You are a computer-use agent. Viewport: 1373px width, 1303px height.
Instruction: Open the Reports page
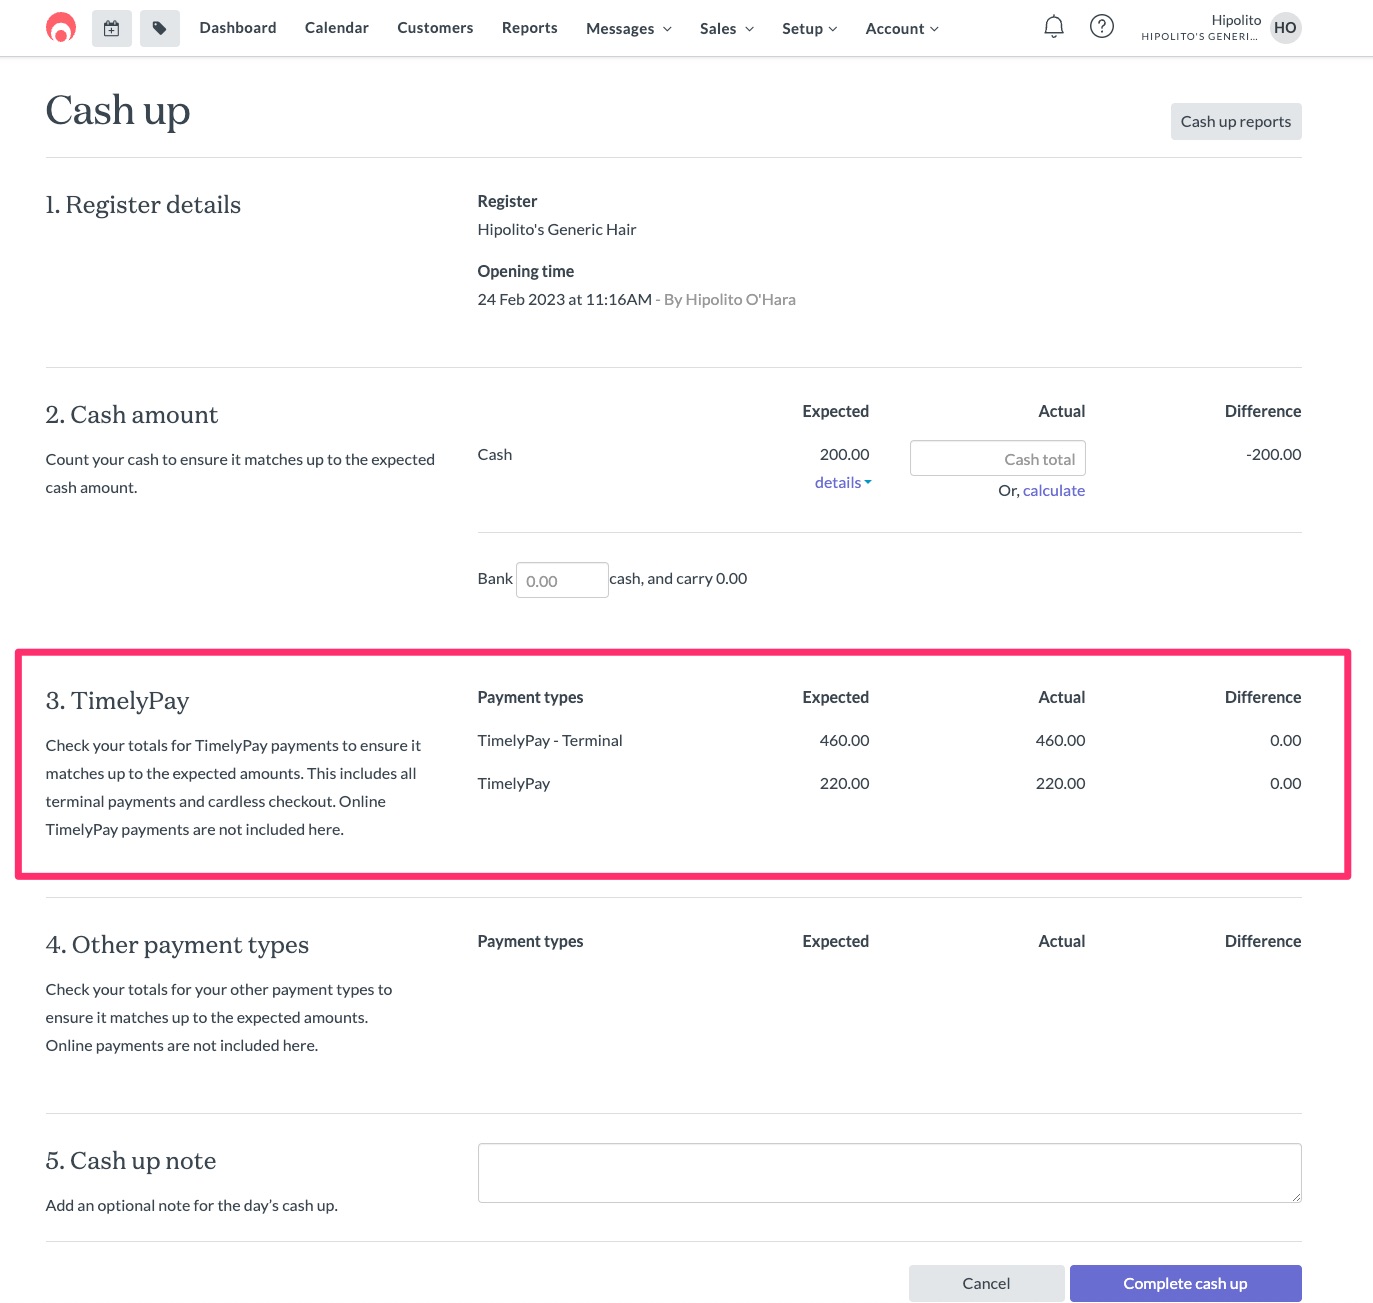[x=530, y=28]
